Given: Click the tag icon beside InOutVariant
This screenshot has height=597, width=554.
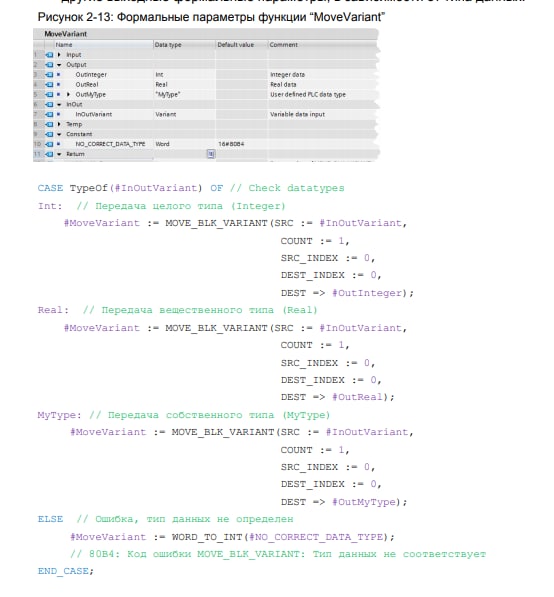Looking at the screenshot, I should [x=49, y=114].
